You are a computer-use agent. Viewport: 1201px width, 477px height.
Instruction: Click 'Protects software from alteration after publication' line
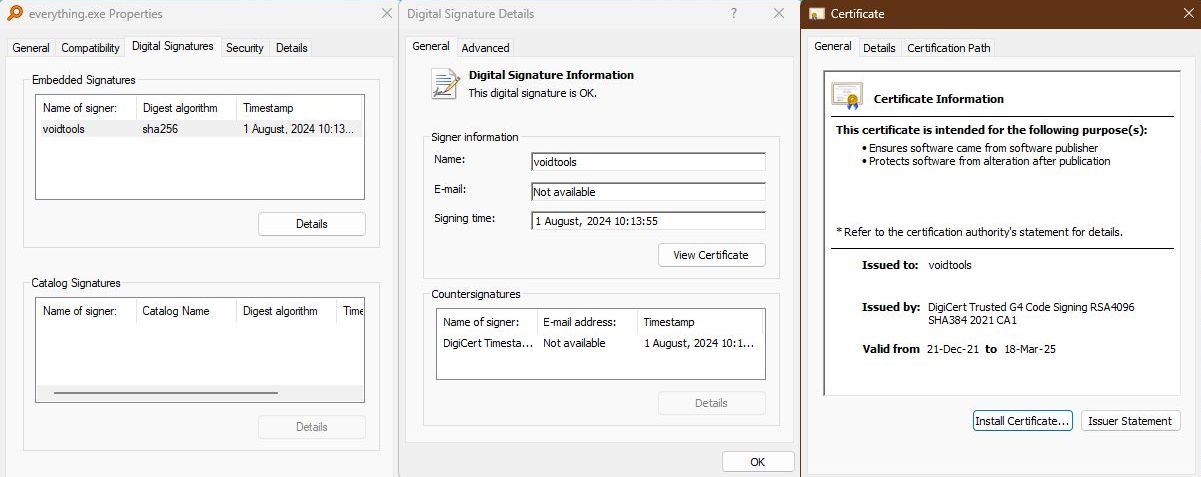pos(989,161)
